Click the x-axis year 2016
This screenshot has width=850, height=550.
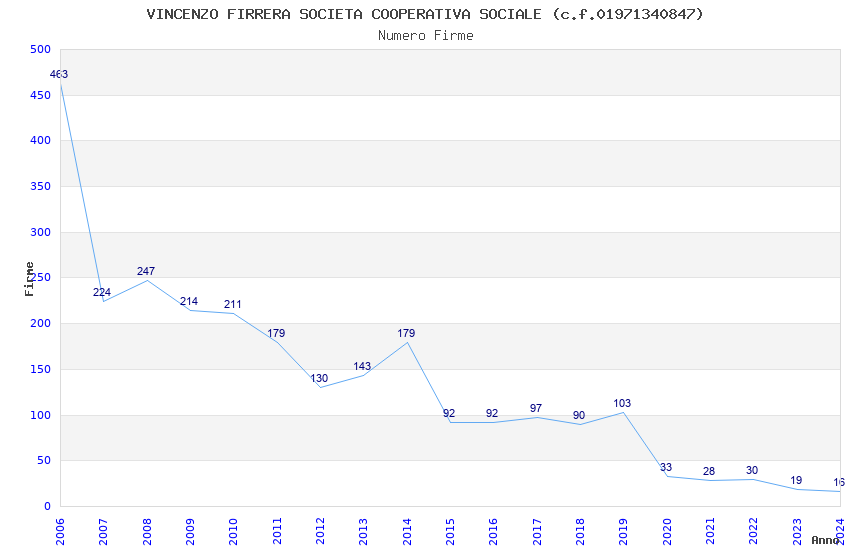point(493,531)
